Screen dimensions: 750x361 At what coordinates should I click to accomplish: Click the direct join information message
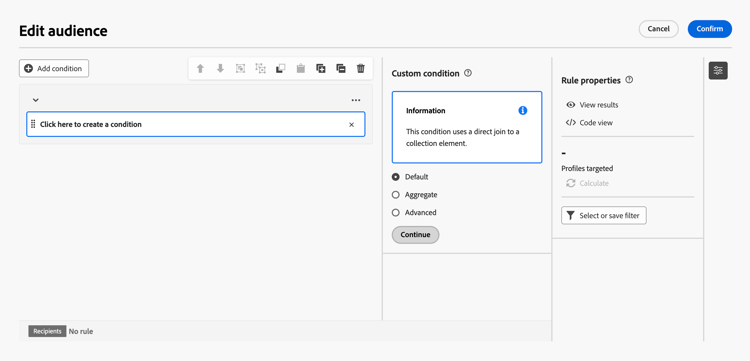[x=463, y=137]
